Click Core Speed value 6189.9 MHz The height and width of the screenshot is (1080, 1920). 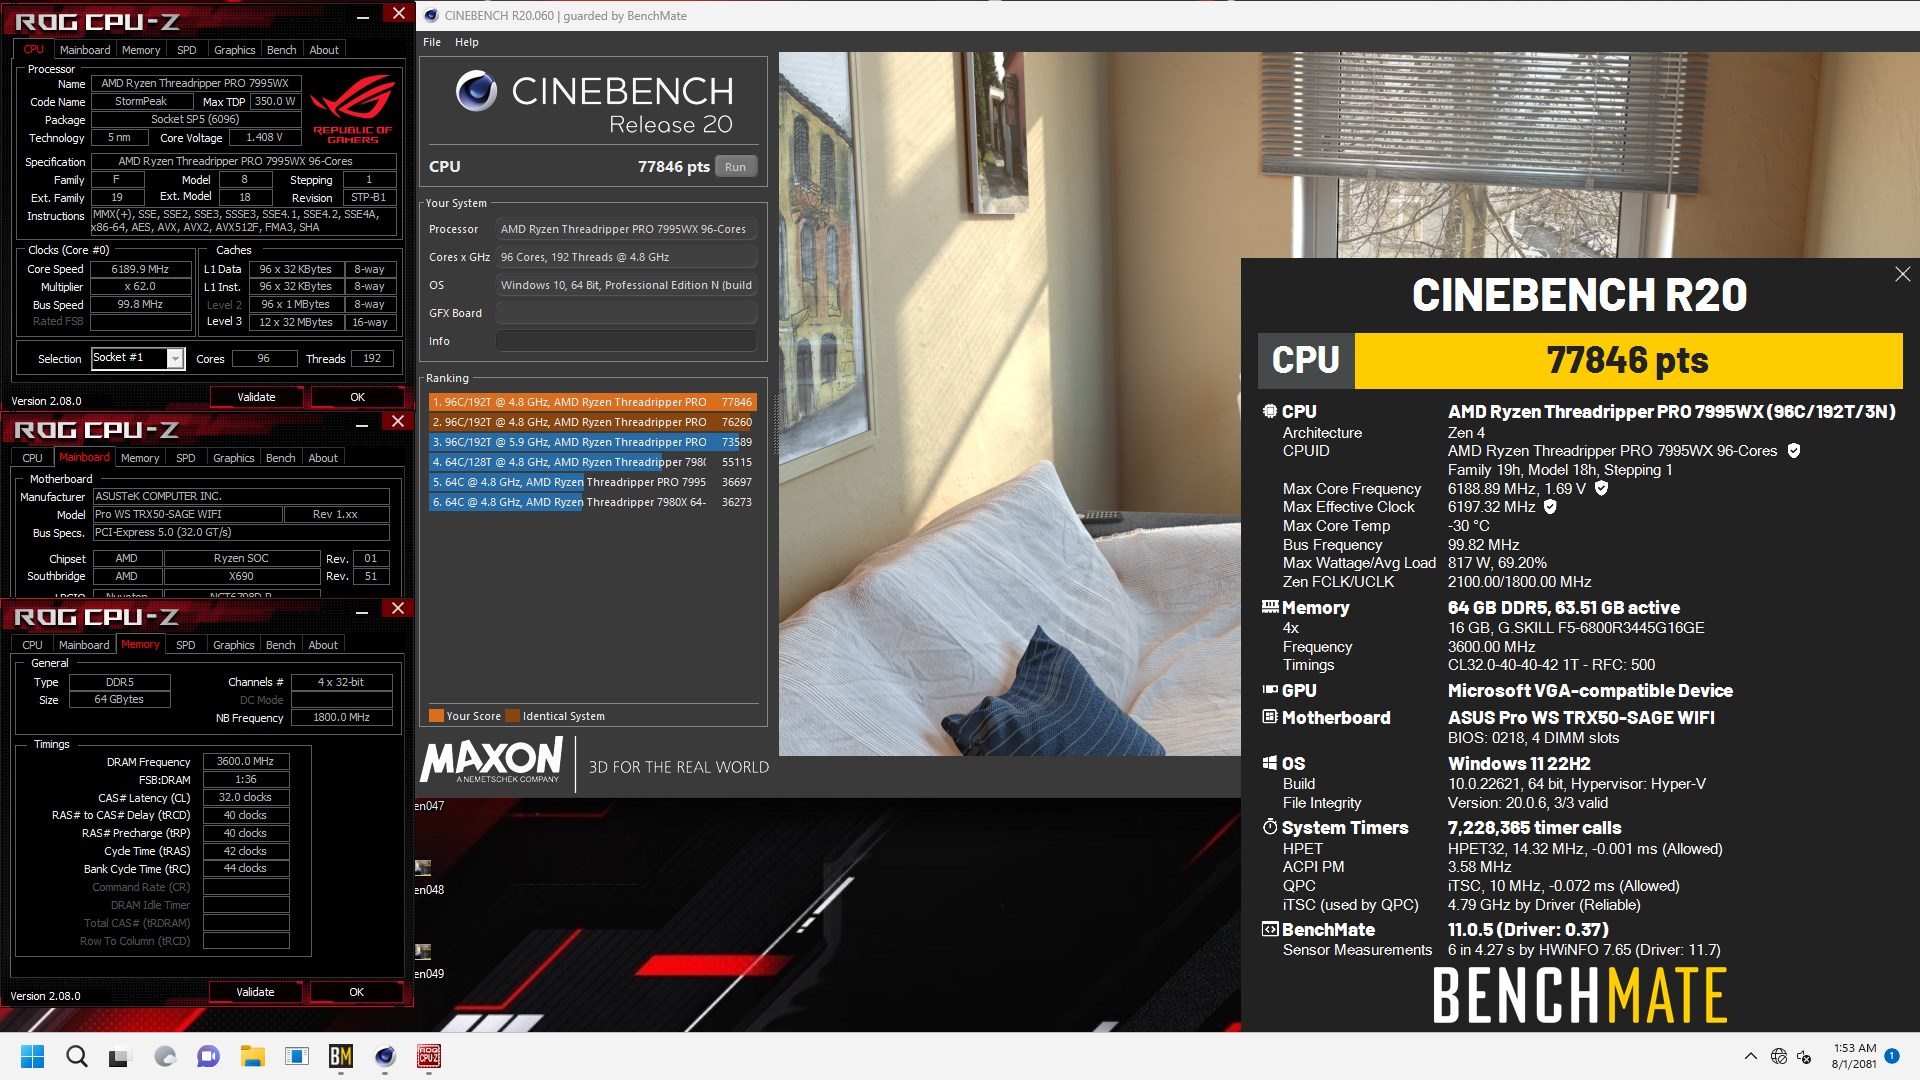click(140, 269)
